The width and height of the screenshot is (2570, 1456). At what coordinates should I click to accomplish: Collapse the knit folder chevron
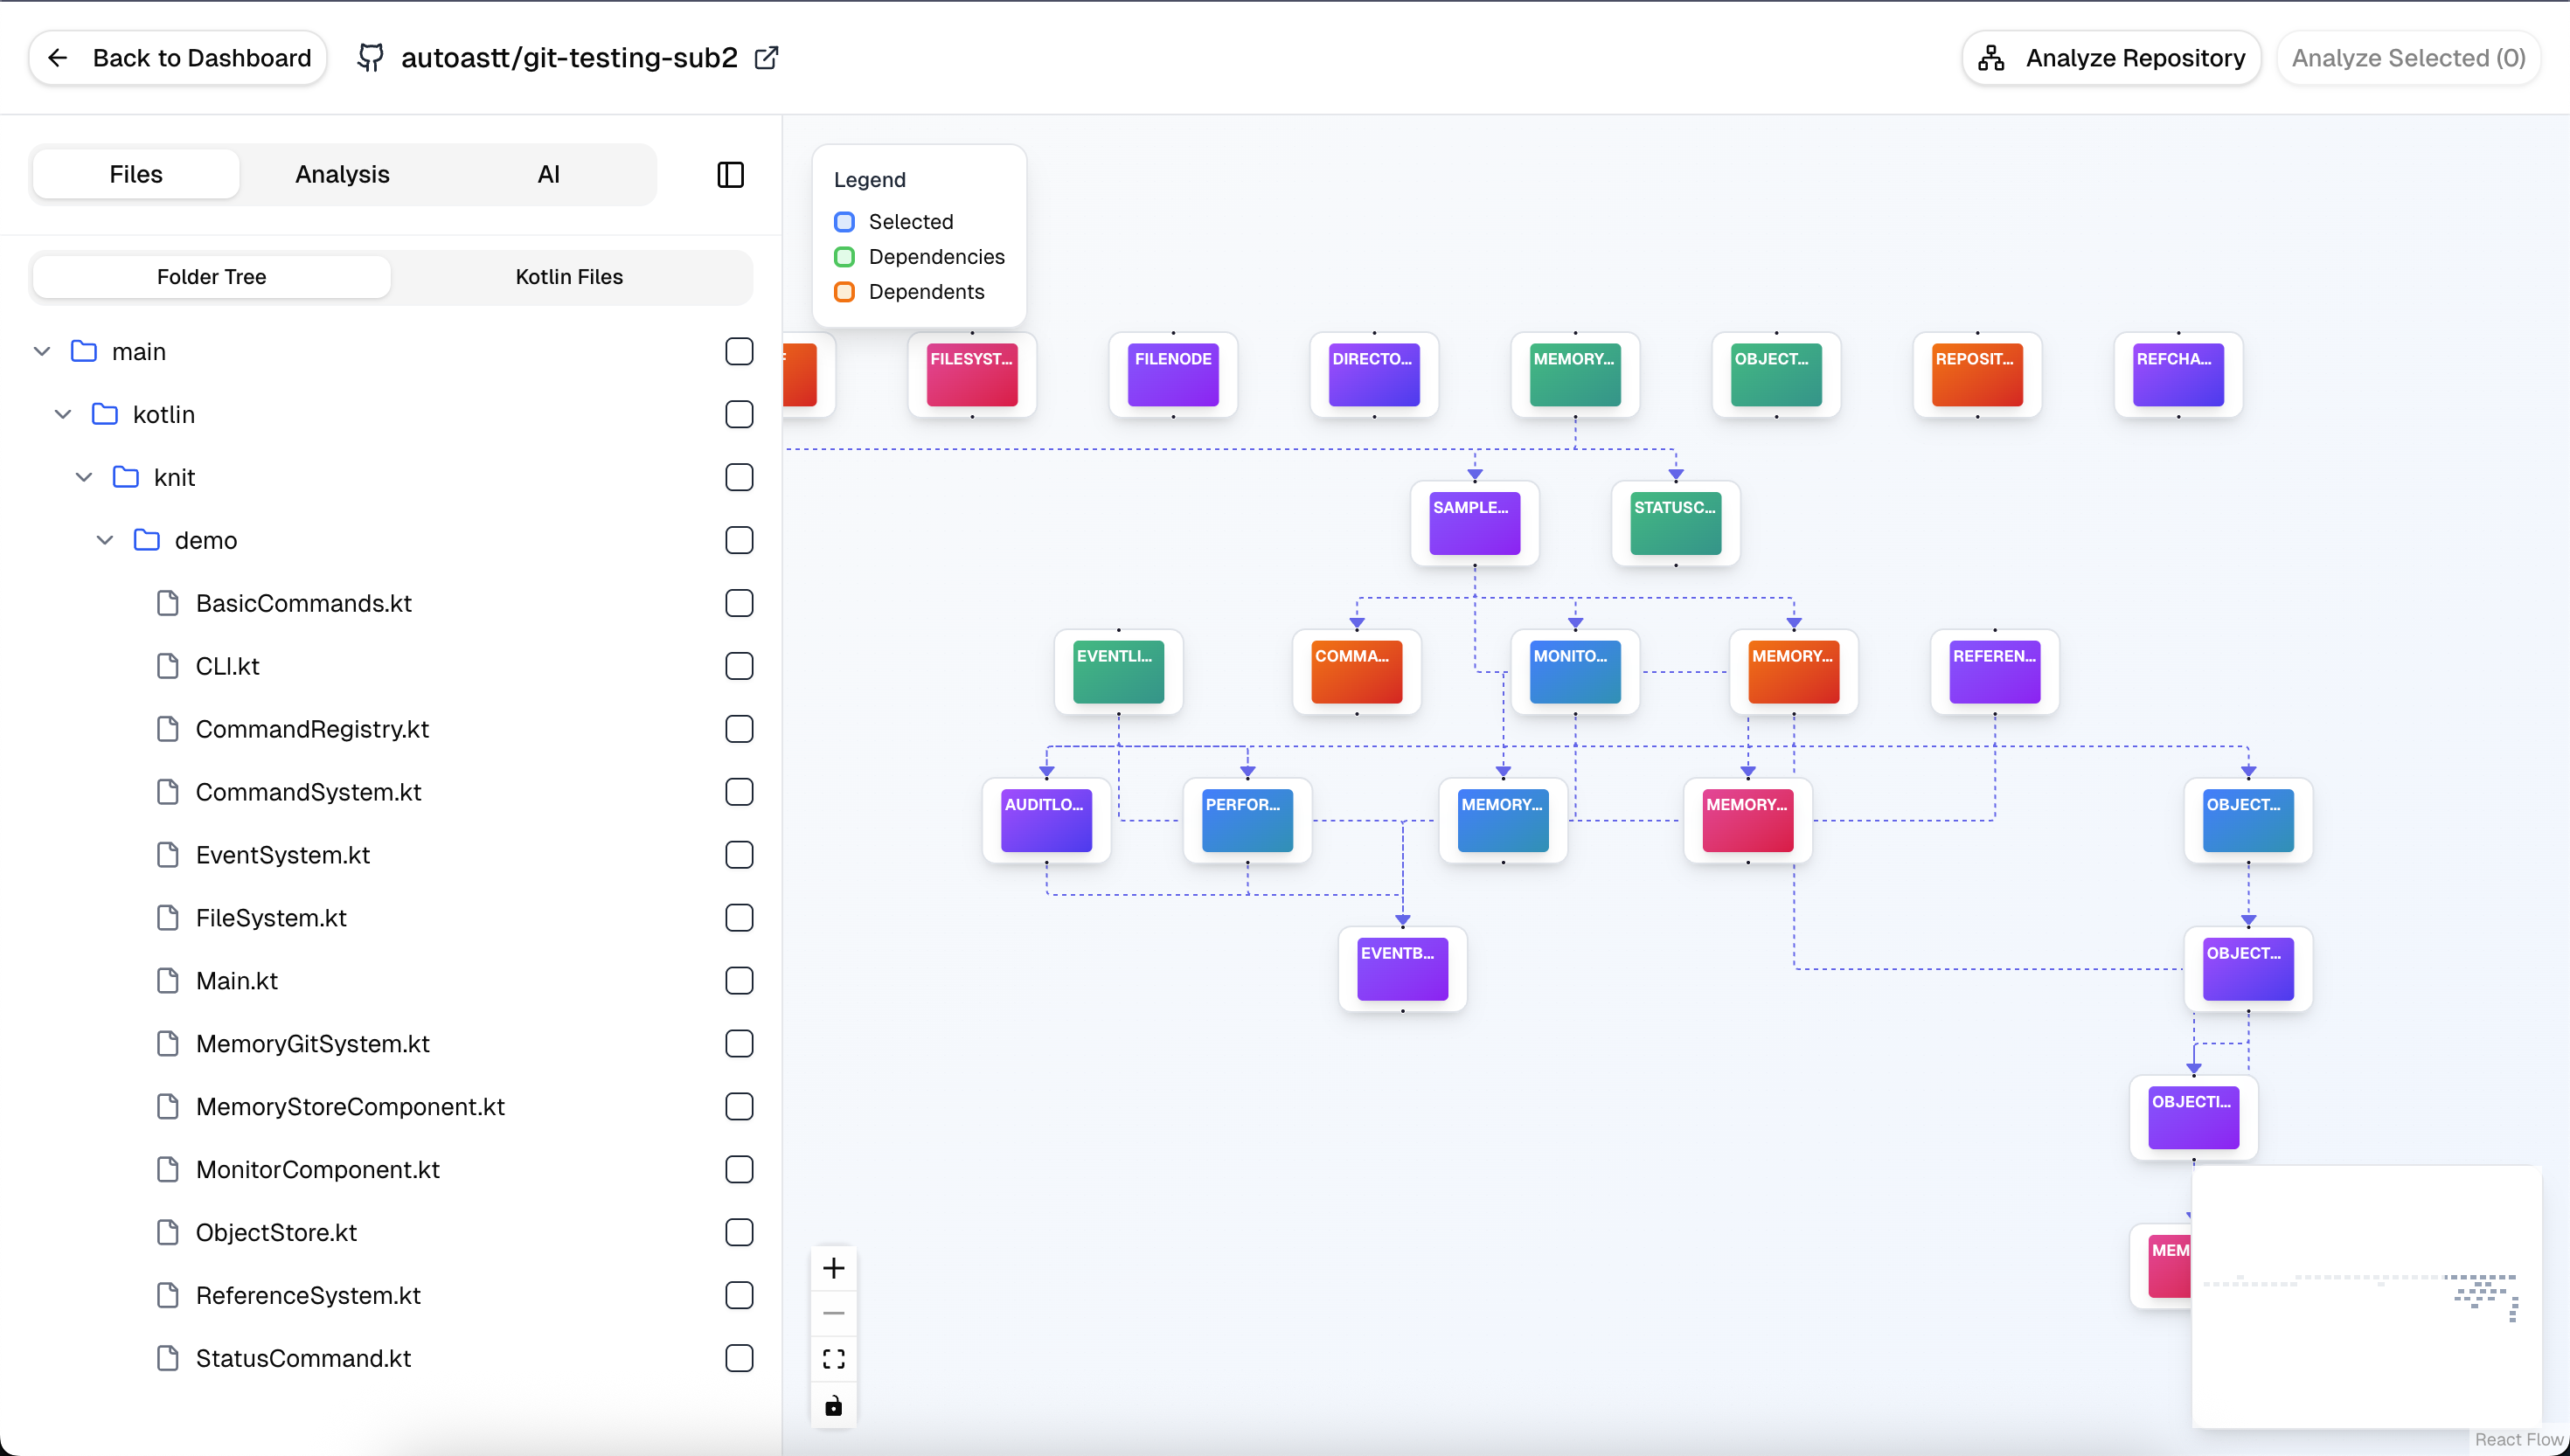tap(84, 477)
